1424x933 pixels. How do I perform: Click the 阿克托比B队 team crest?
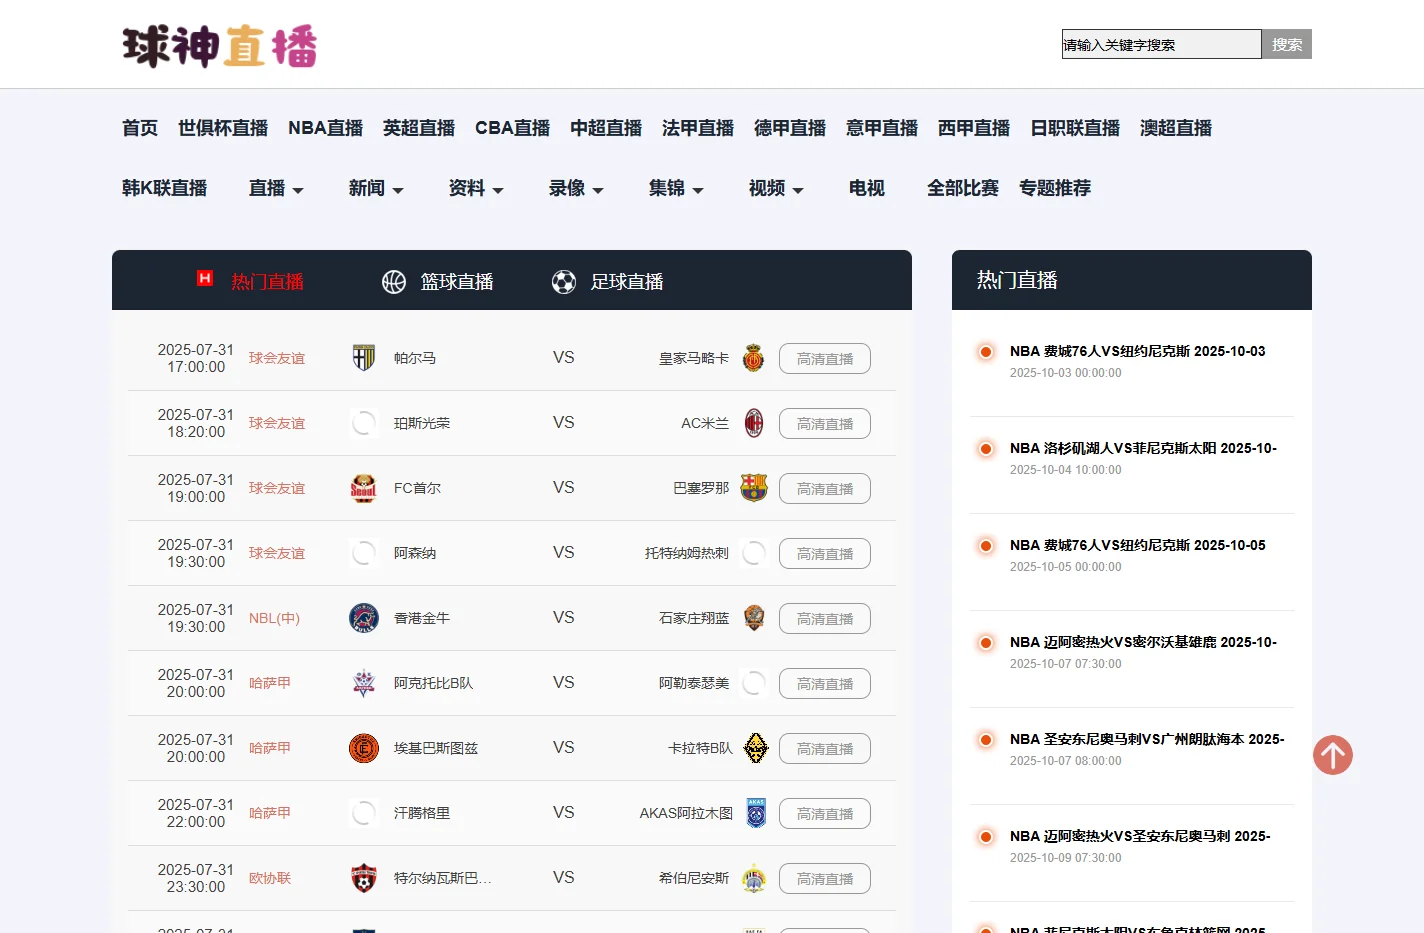point(364,683)
